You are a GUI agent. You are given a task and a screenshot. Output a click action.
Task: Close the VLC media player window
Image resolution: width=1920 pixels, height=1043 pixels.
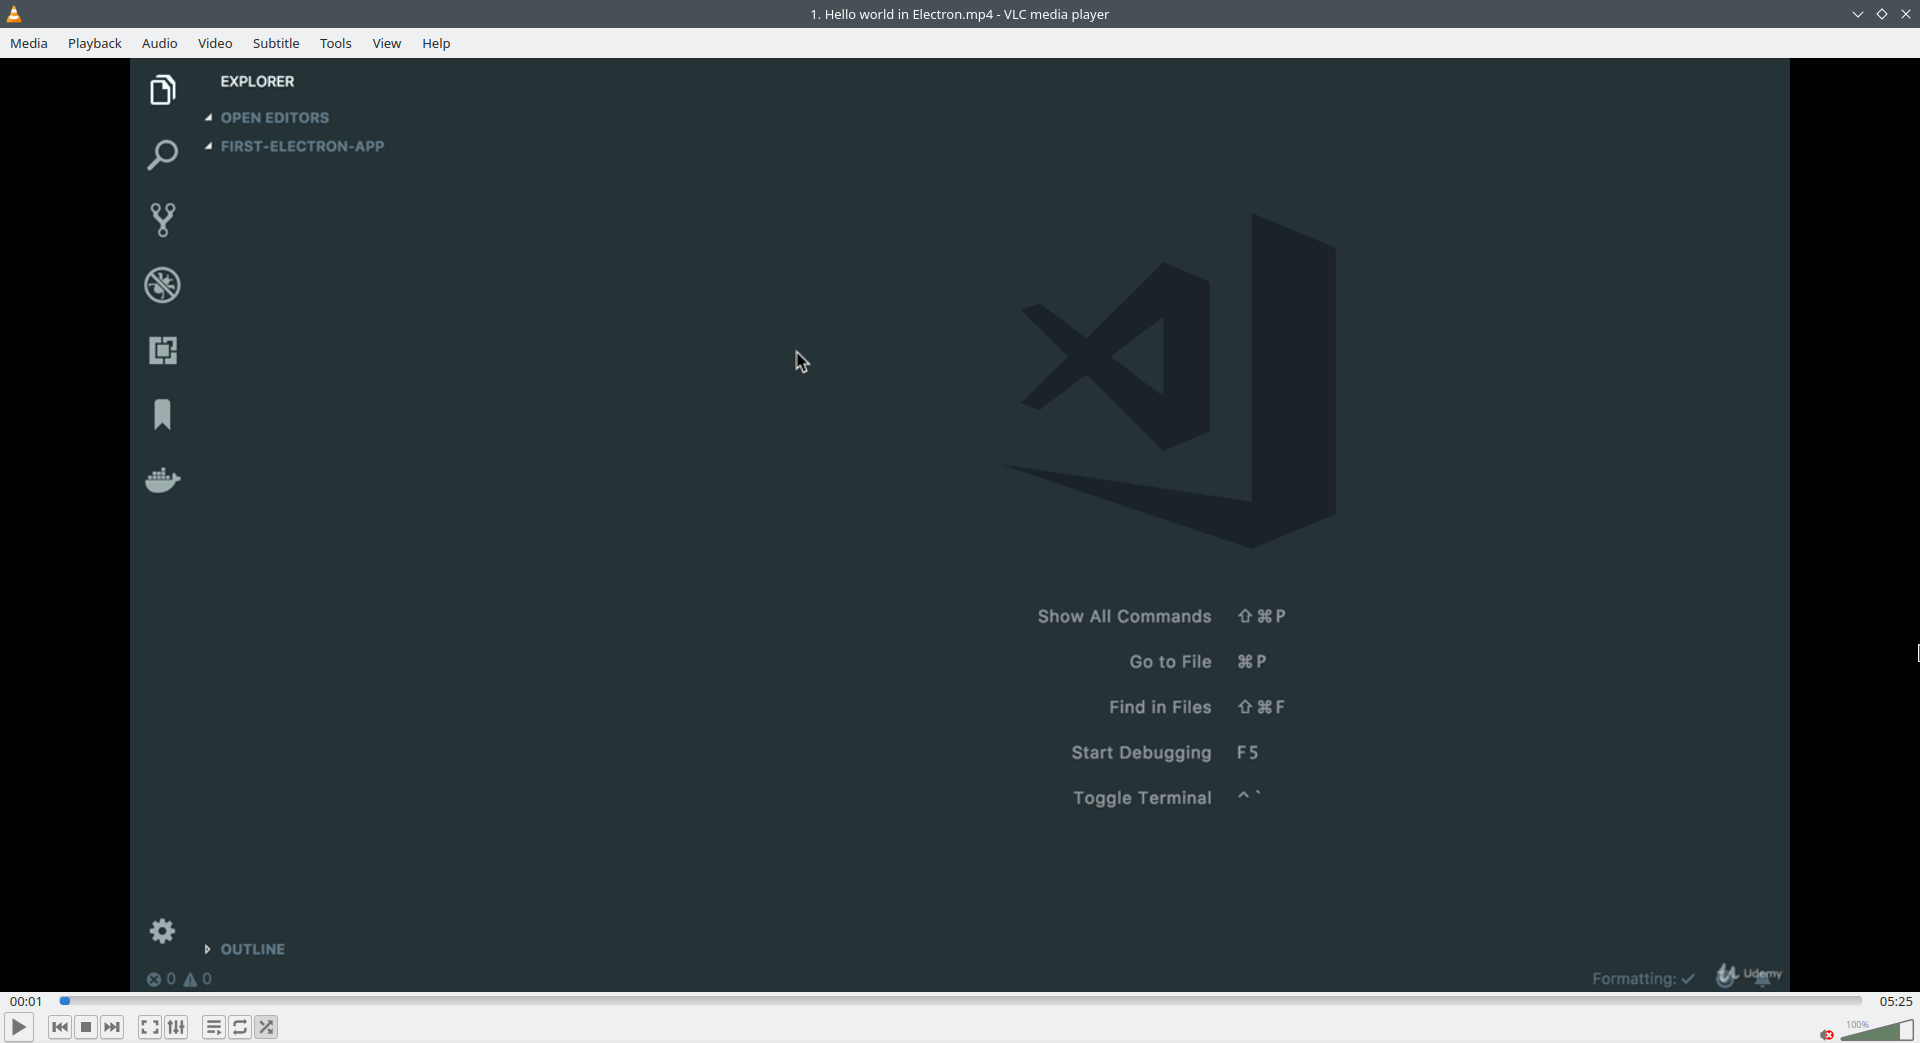(x=1906, y=14)
